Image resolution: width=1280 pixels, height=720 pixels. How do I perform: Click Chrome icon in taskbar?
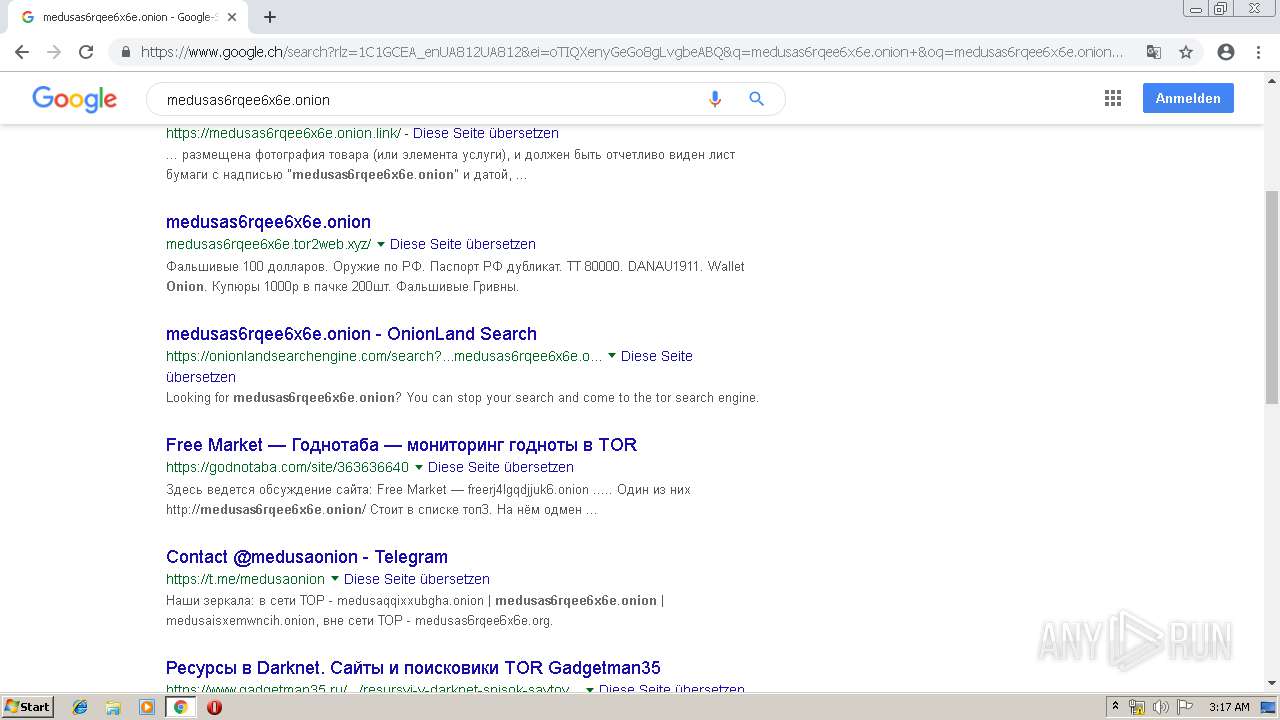[x=181, y=707]
